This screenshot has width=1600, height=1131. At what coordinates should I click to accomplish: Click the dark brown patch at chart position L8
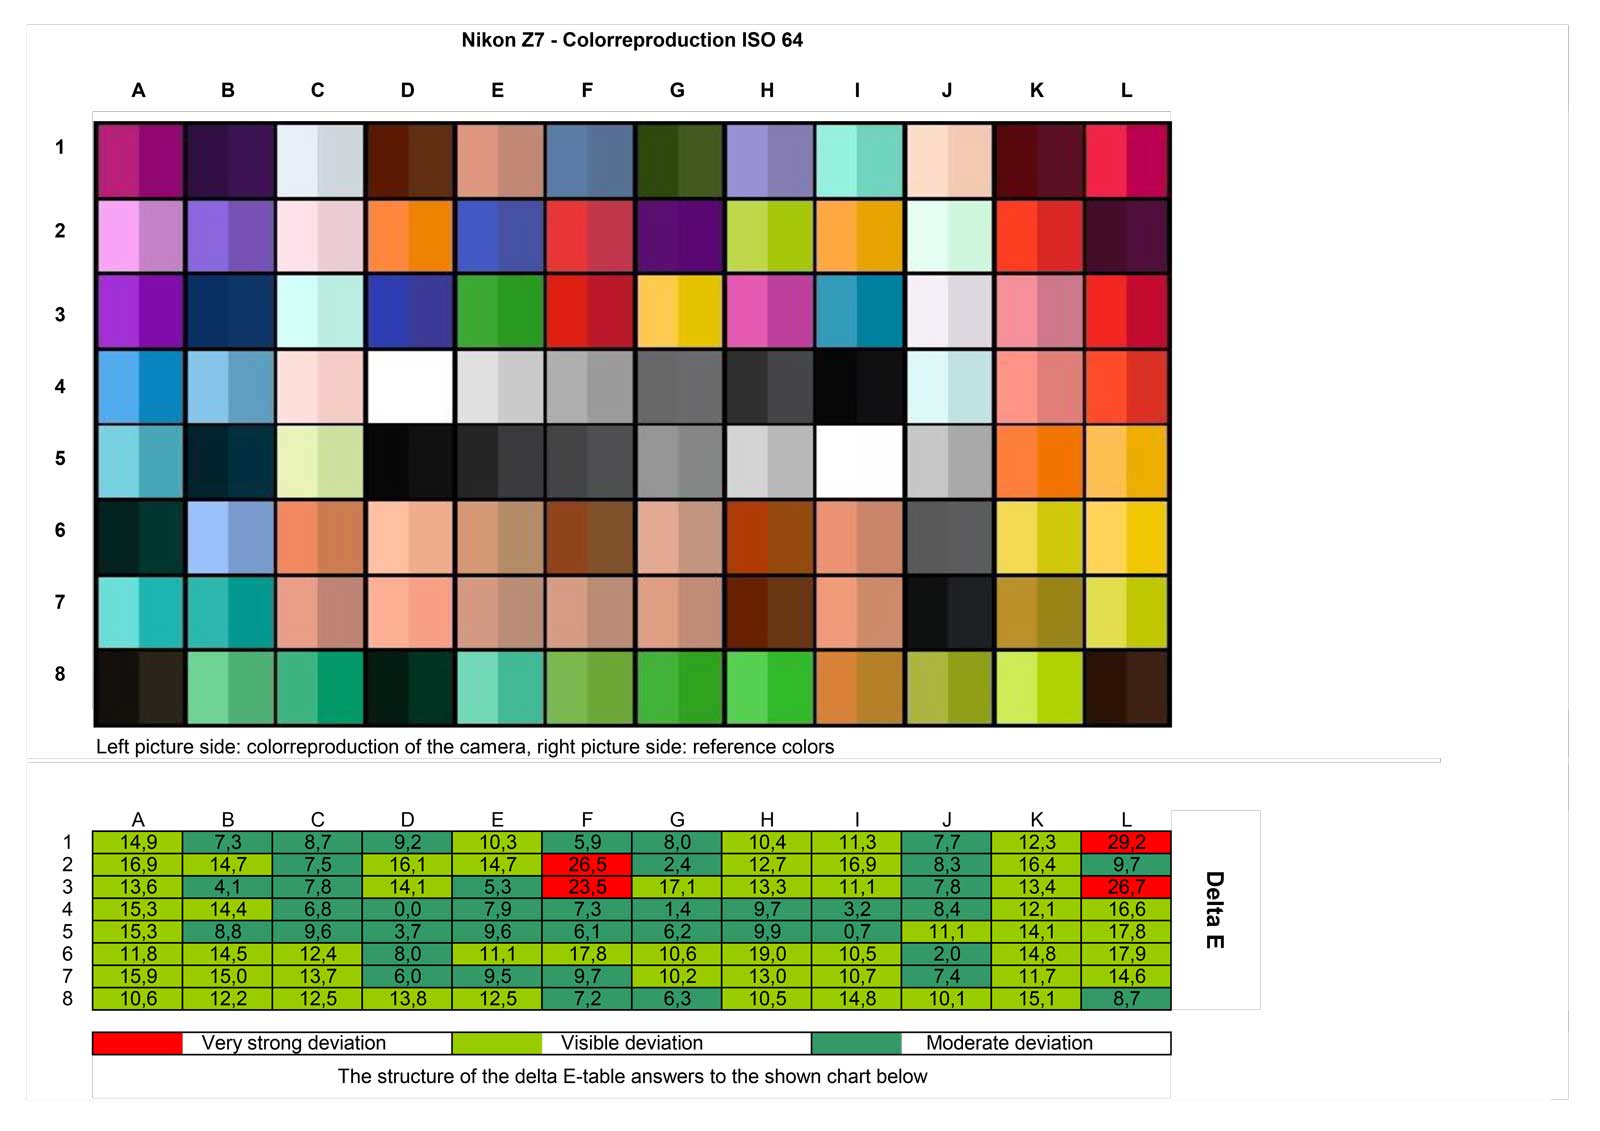[x=1127, y=687]
